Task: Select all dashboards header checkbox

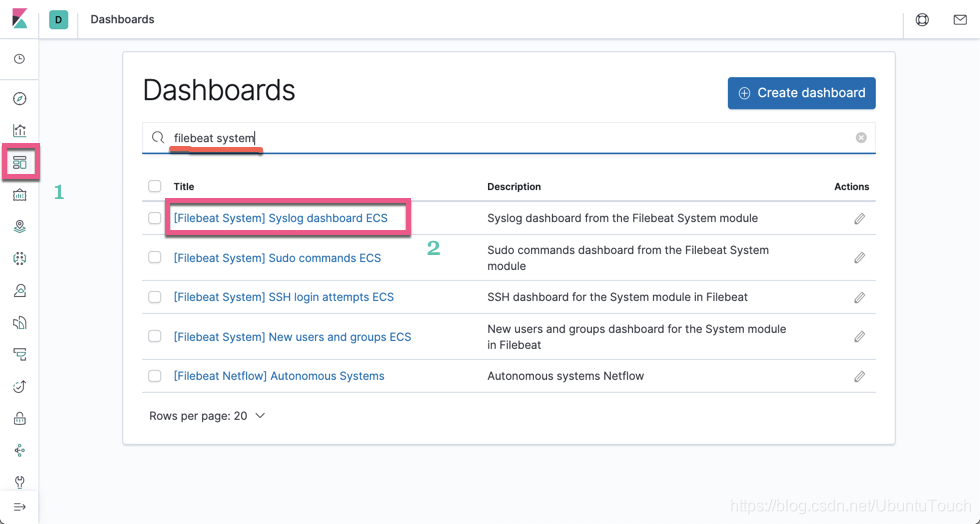Action: coord(155,186)
